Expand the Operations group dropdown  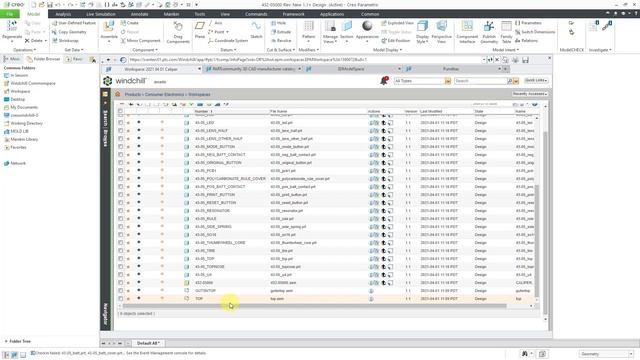coord(24,50)
